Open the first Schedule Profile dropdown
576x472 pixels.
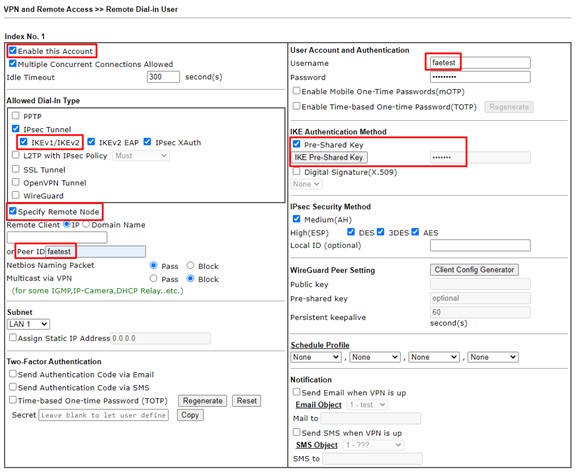click(x=316, y=357)
